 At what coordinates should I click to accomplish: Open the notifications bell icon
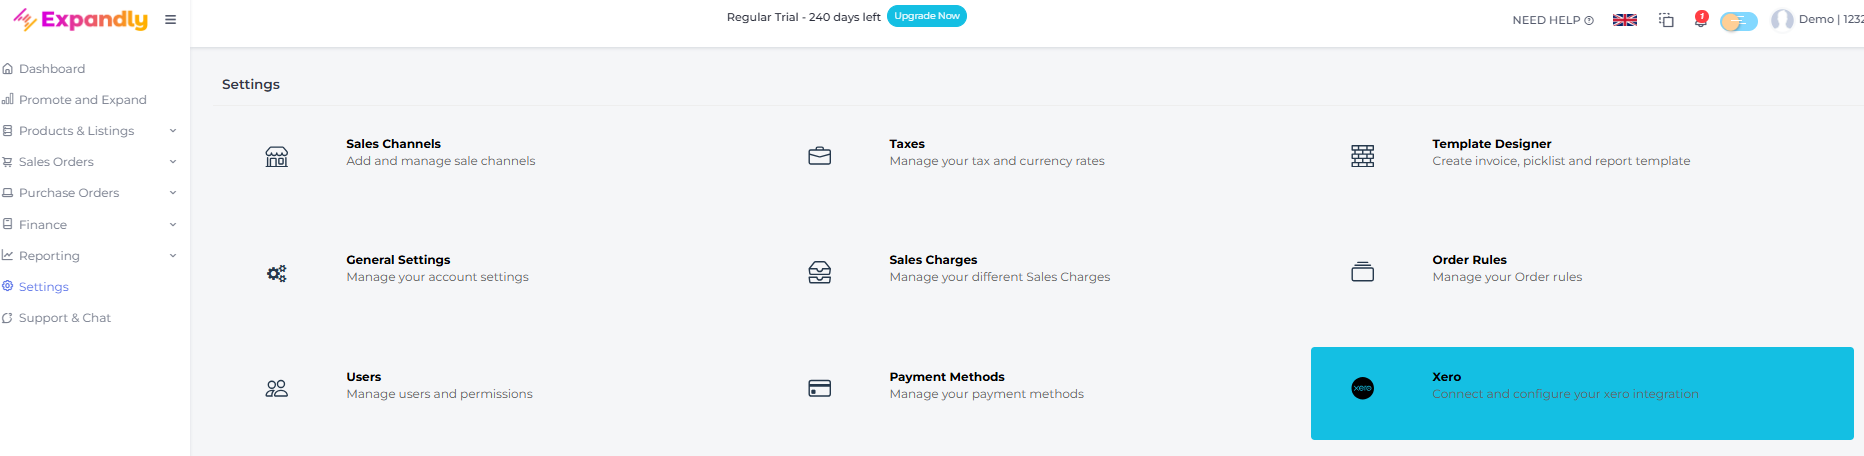tap(1701, 20)
